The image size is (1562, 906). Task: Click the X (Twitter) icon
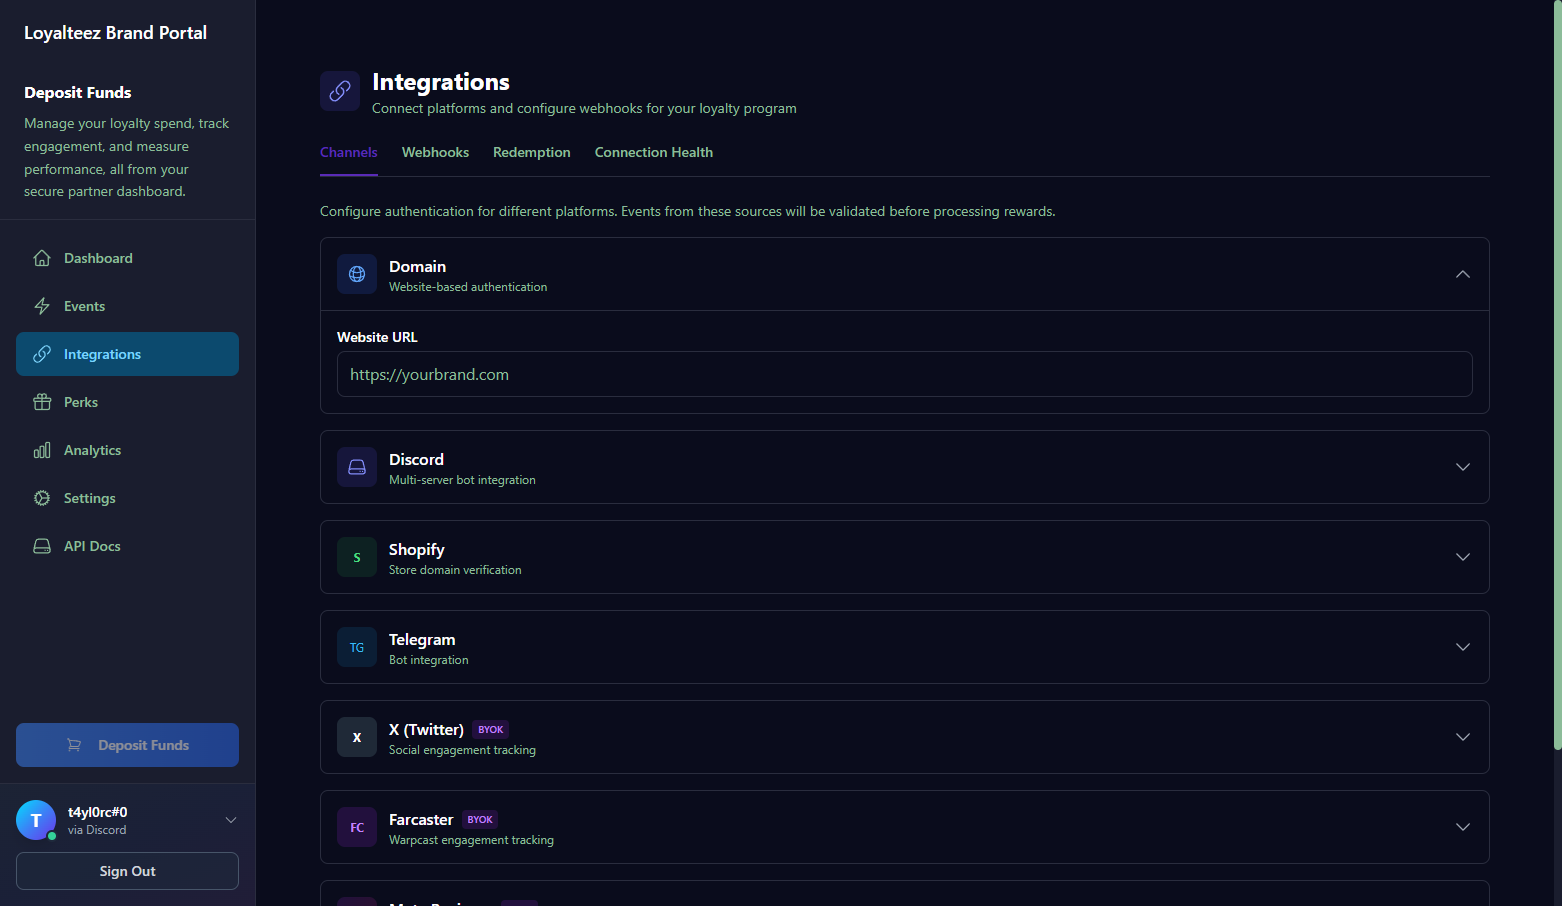[x=357, y=737]
